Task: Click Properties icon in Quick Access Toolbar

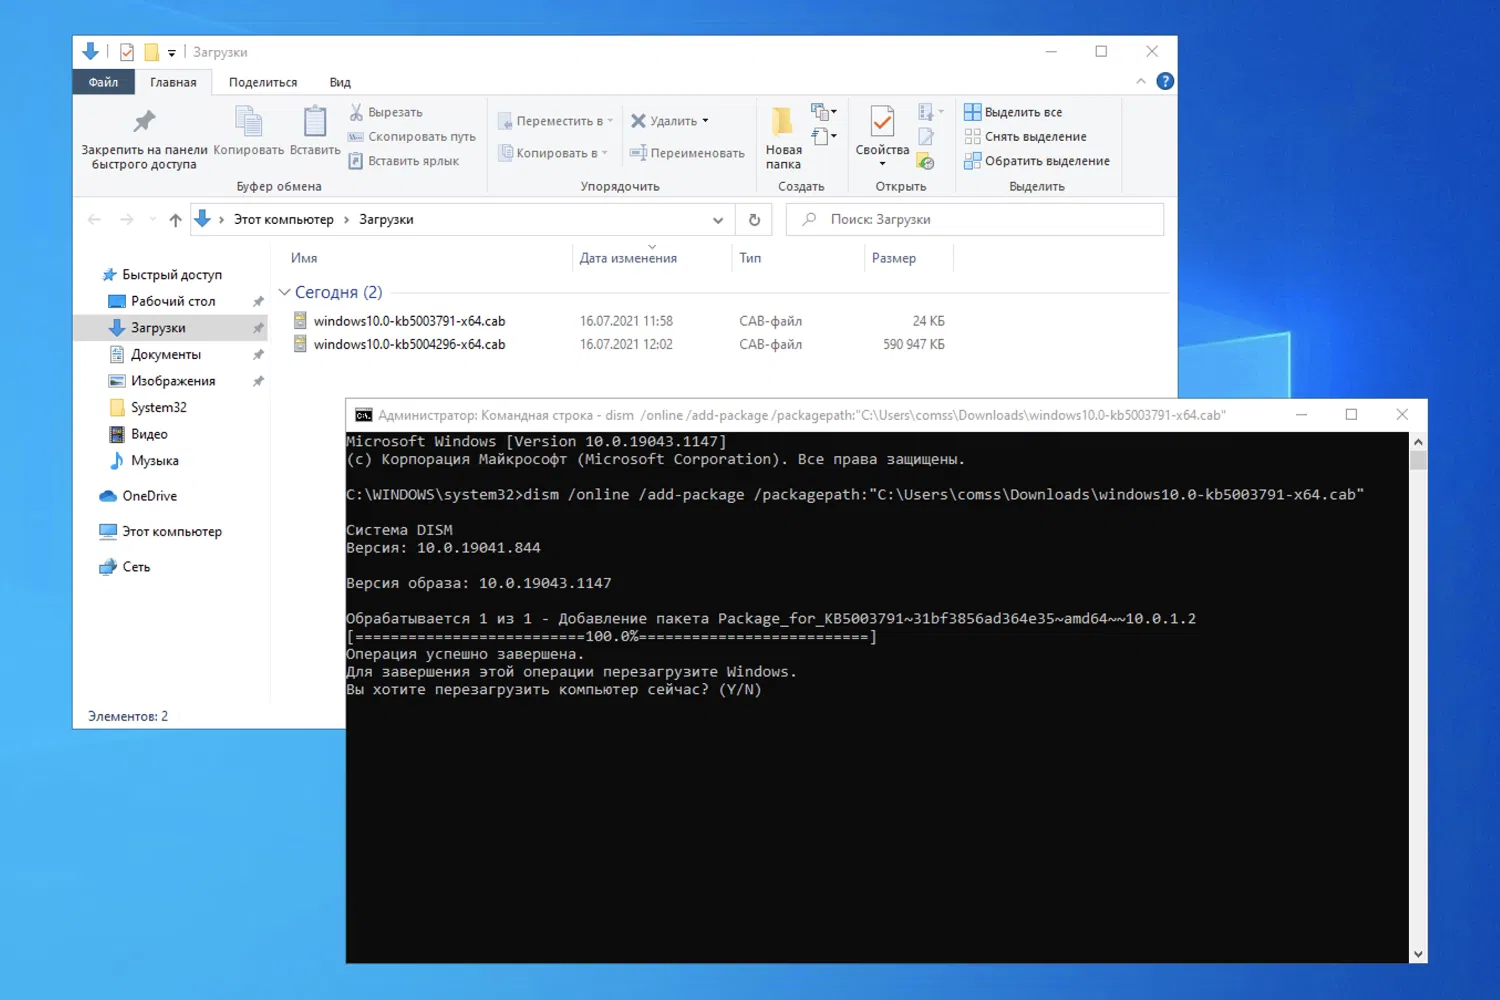Action: [127, 52]
